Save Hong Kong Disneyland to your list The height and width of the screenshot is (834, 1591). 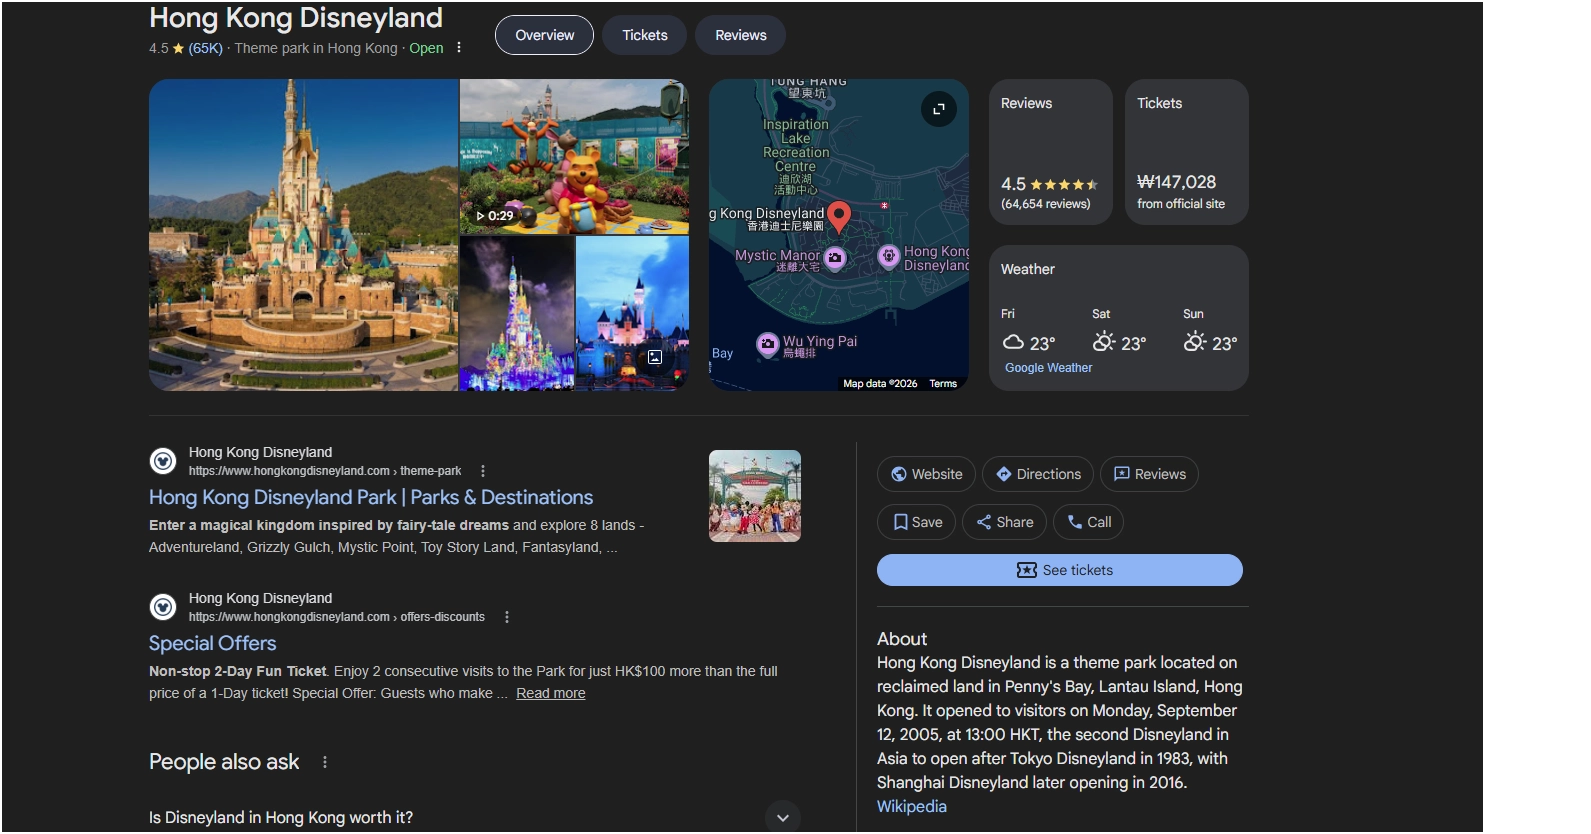(x=916, y=522)
